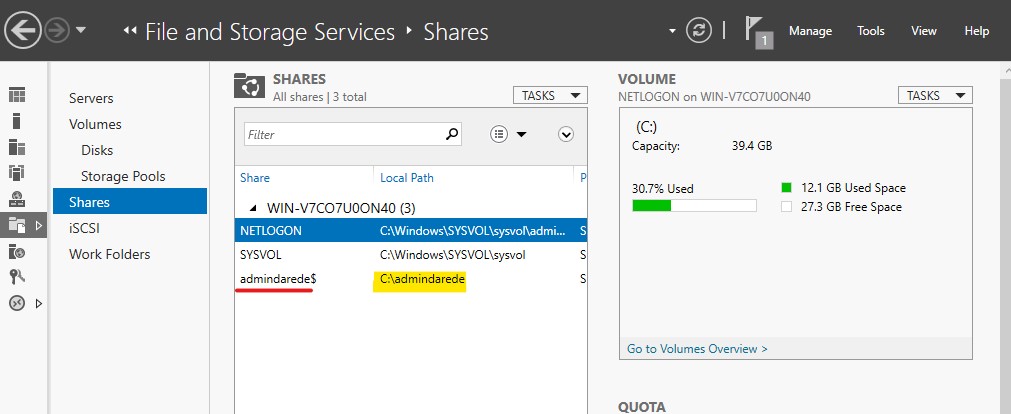Open Work Folders page

pos(110,254)
